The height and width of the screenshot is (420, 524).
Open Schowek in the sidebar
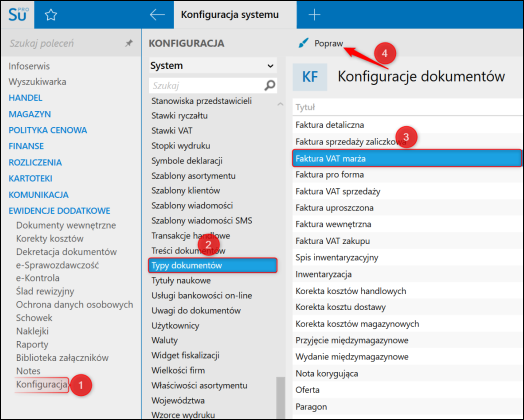pos(34,318)
